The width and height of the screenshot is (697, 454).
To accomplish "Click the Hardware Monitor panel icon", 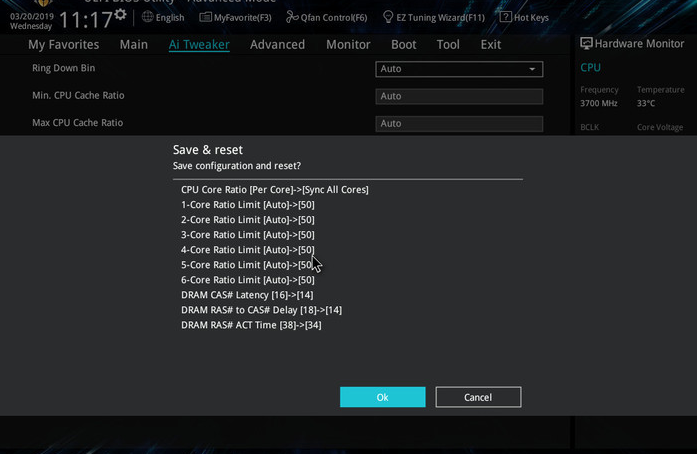I will coord(587,44).
